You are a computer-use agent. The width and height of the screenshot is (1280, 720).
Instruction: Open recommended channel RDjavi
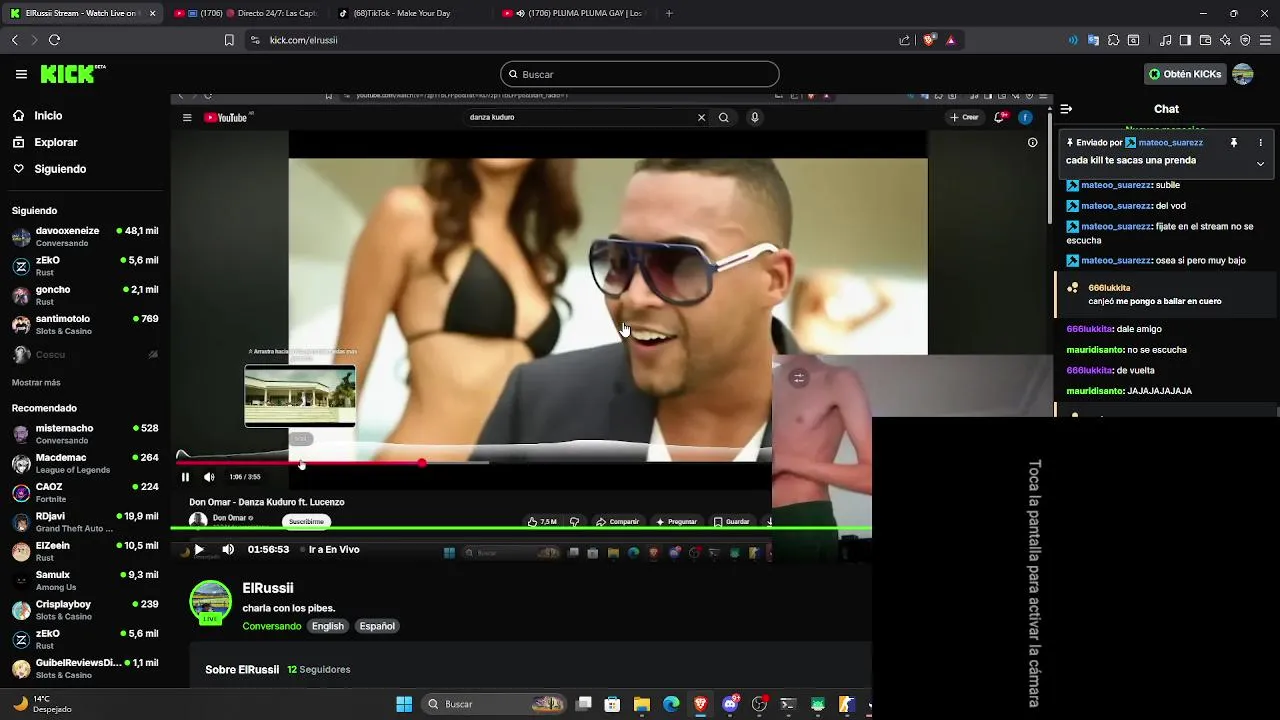(x=84, y=522)
